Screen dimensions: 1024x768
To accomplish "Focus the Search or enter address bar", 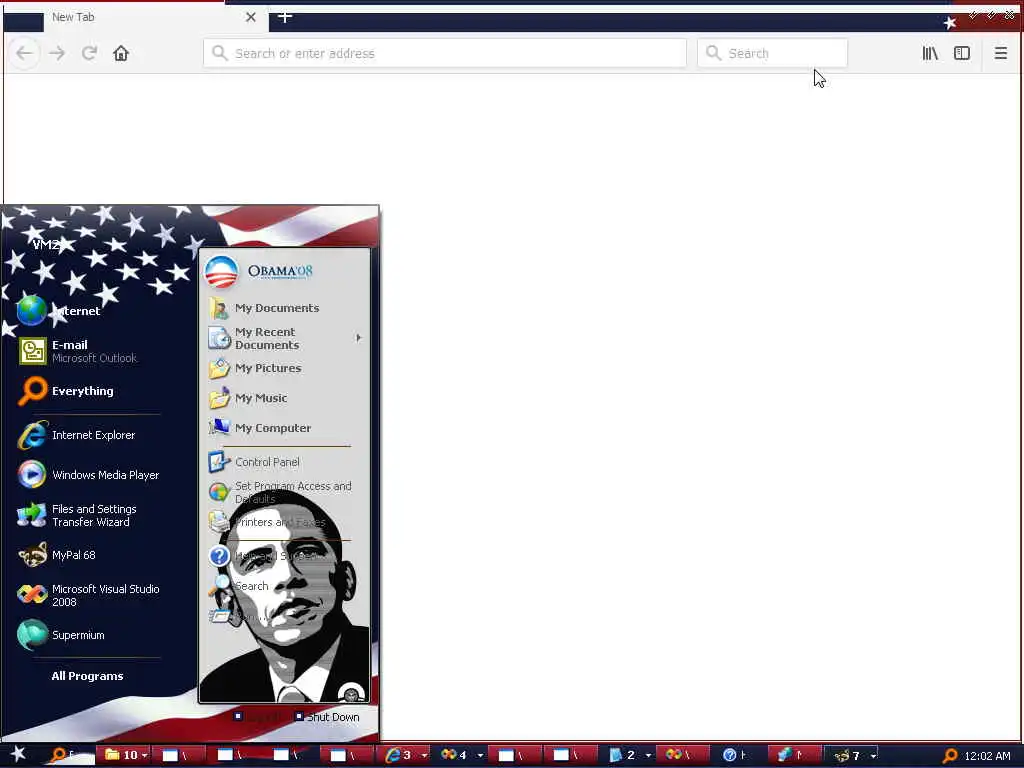I will pos(445,53).
